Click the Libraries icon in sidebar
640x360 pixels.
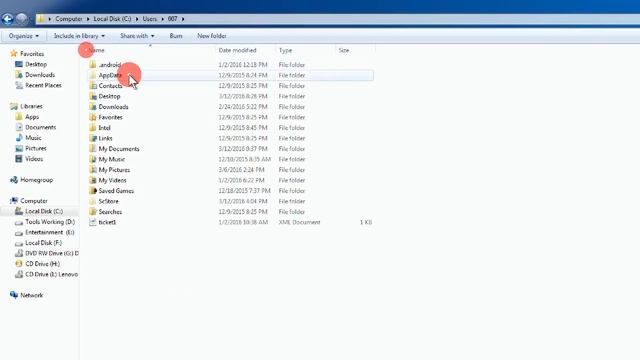click(14, 106)
